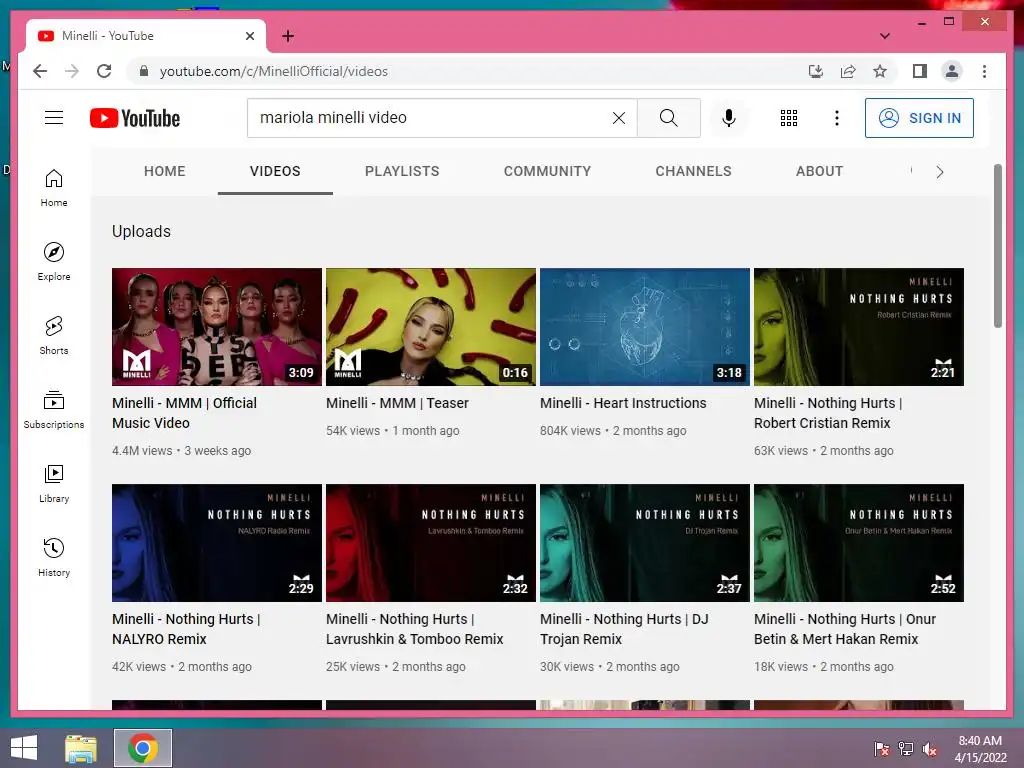Open the ABOUT tab

pyautogui.click(x=819, y=171)
